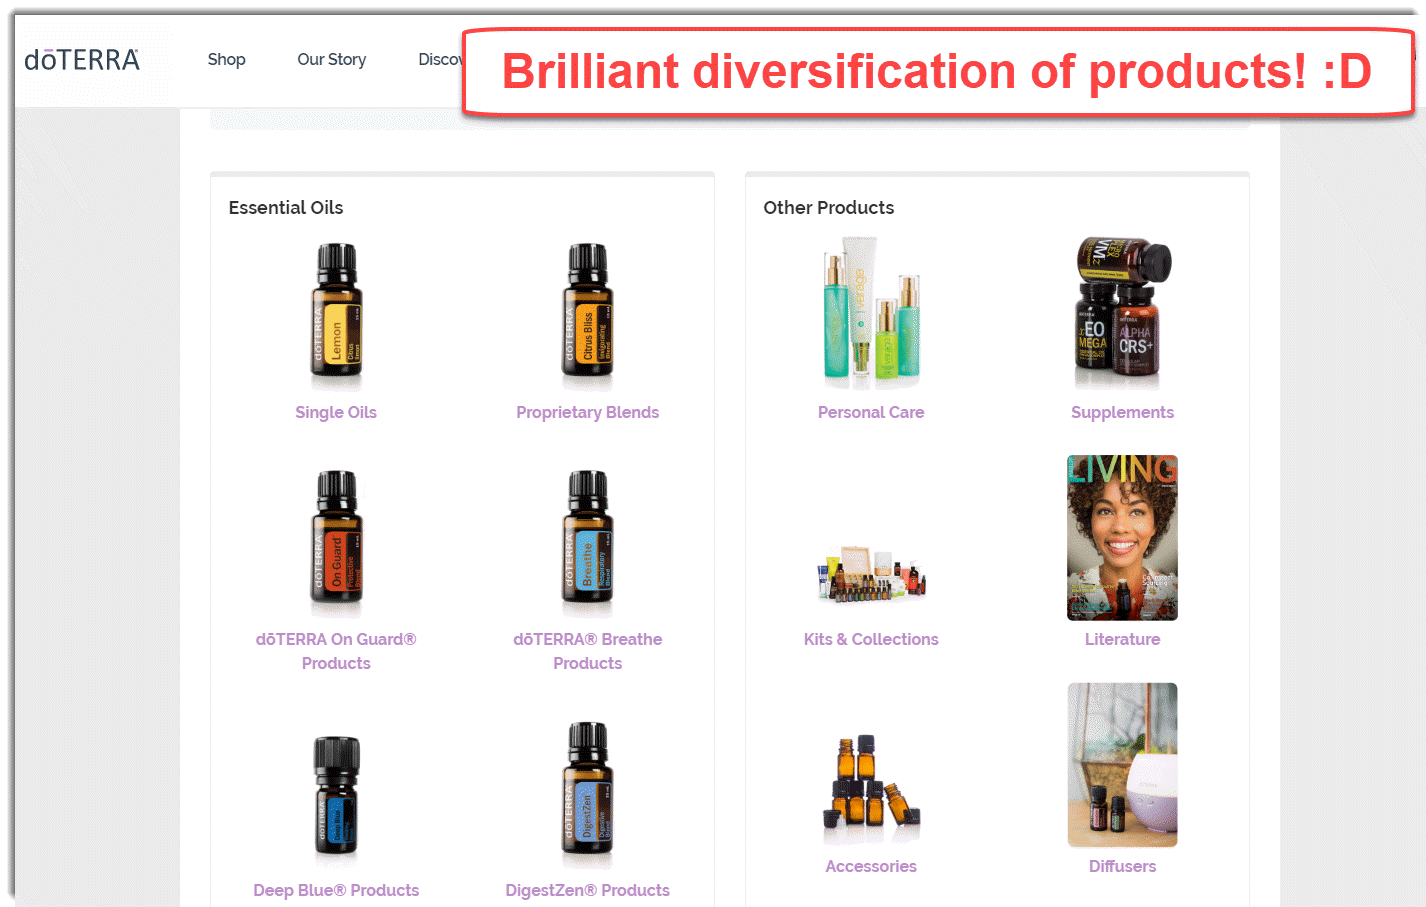Open the Kits & Collections link
The width and height of the screenshot is (1426, 907).
(x=871, y=639)
